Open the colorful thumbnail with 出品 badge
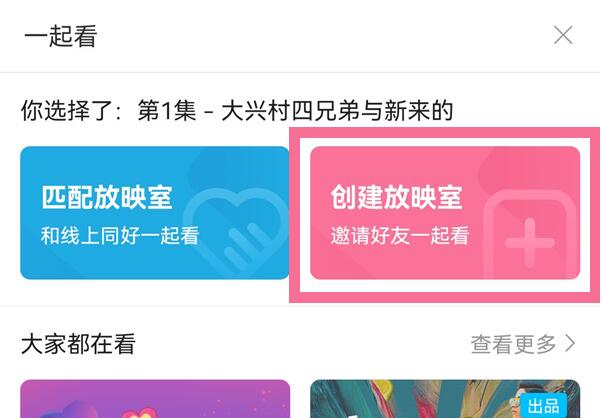This screenshot has width=601, height=418. click(x=445, y=399)
